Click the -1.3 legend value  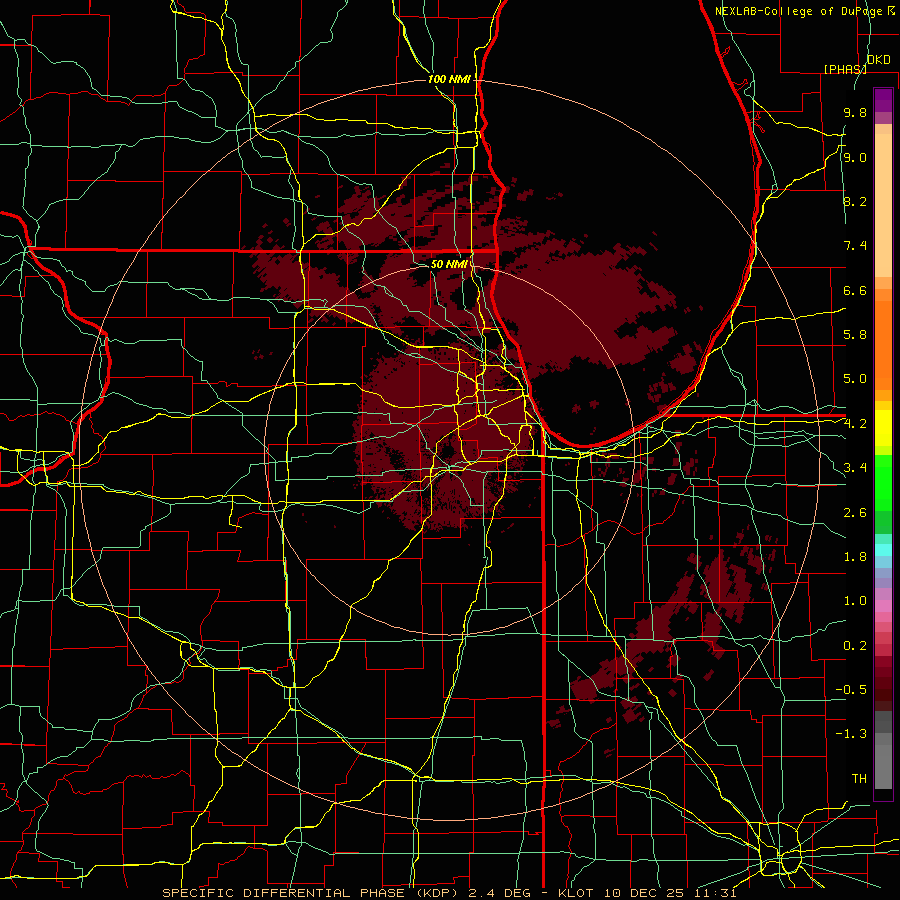(851, 734)
